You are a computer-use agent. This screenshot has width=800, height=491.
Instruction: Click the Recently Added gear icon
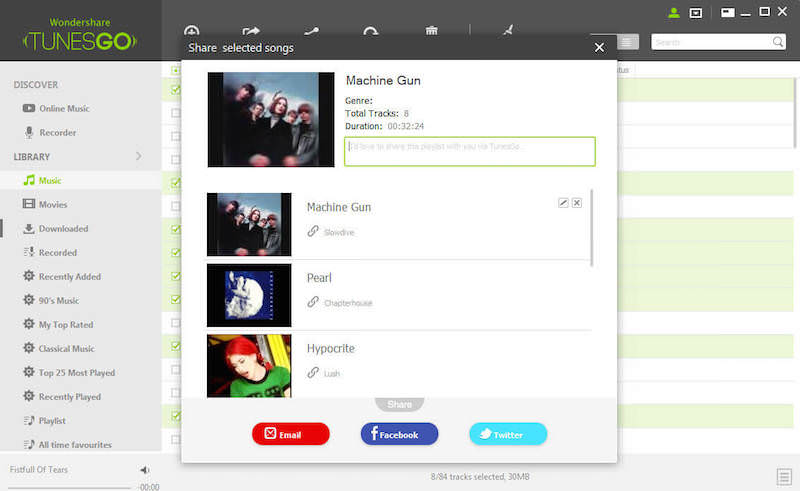click(29, 276)
